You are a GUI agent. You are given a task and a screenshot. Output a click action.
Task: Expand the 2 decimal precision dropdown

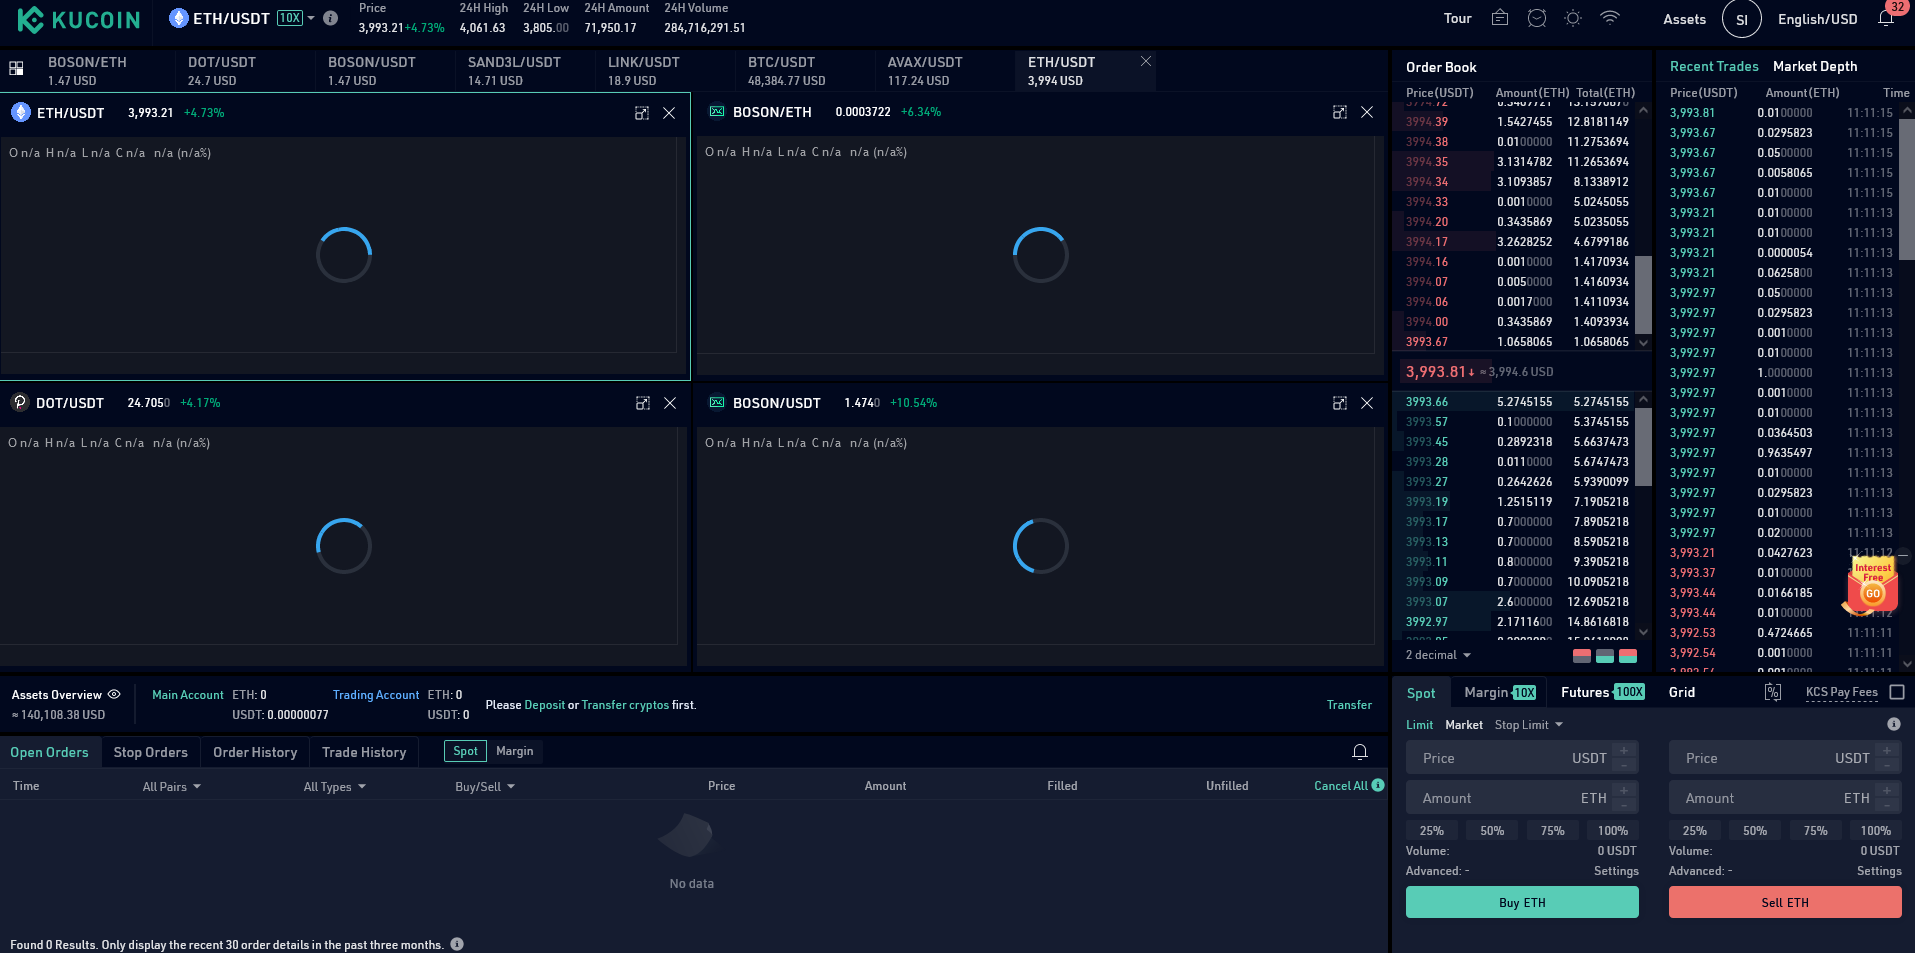tap(1438, 655)
